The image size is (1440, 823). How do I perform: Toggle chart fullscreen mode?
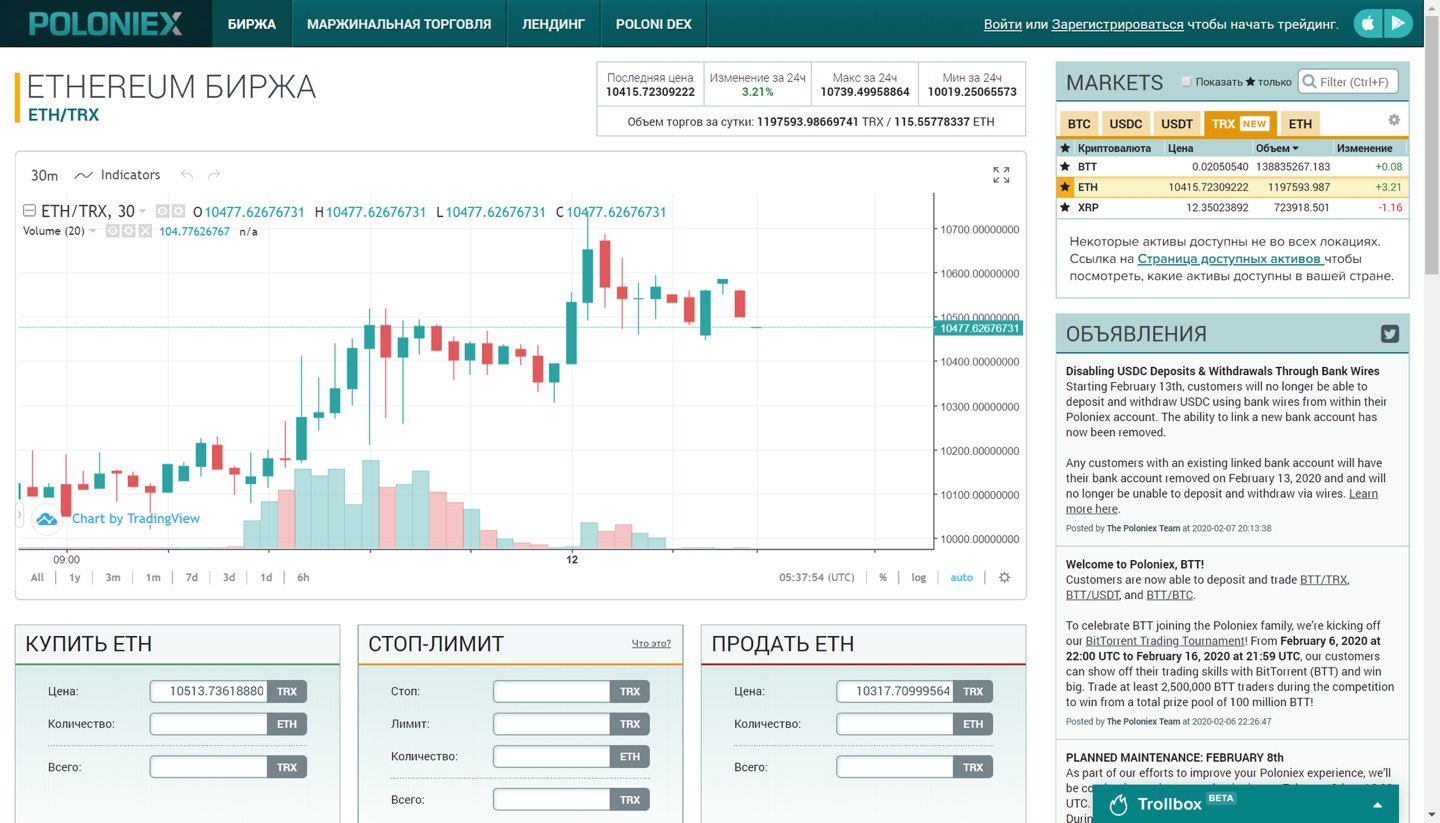coord(1001,175)
